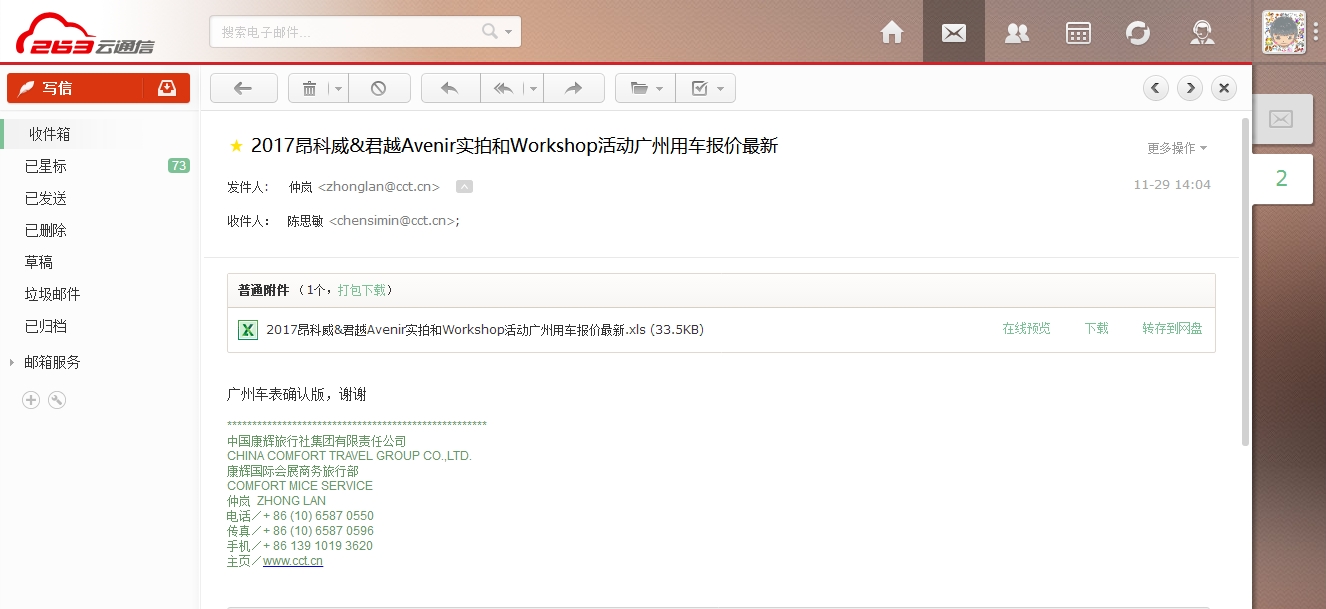The width and height of the screenshot is (1326, 609).
Task: Click the 写信 compose button
Action: (x=74, y=88)
